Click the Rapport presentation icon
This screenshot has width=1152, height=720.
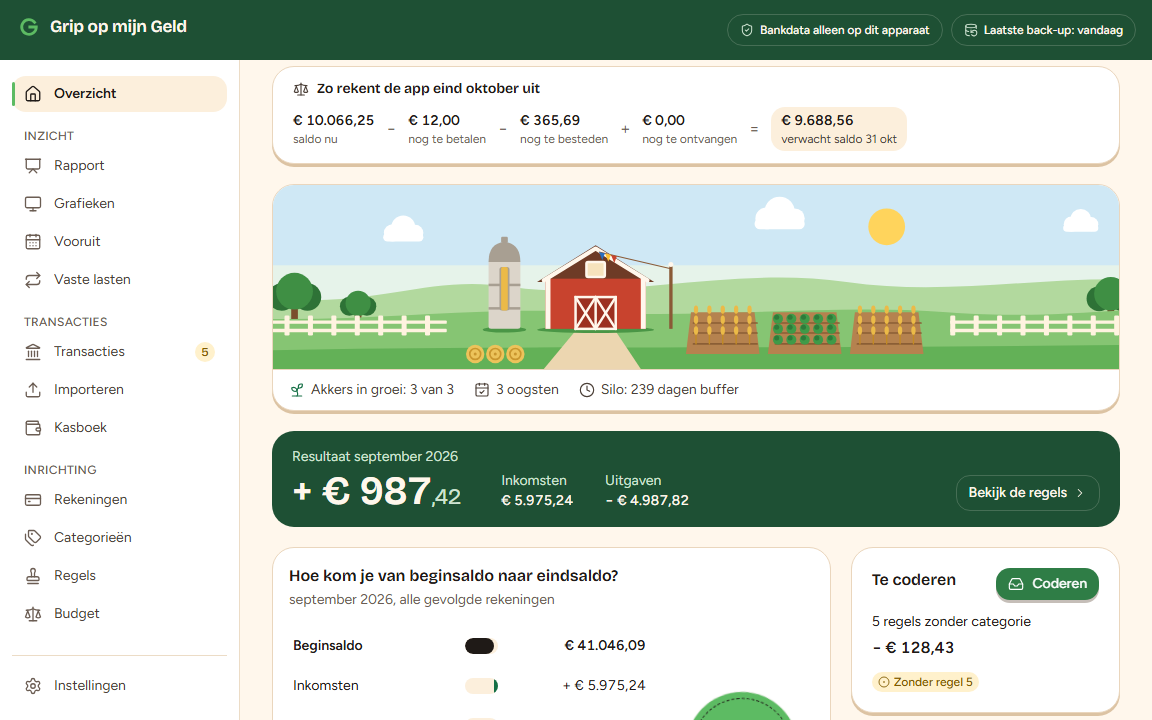point(33,166)
